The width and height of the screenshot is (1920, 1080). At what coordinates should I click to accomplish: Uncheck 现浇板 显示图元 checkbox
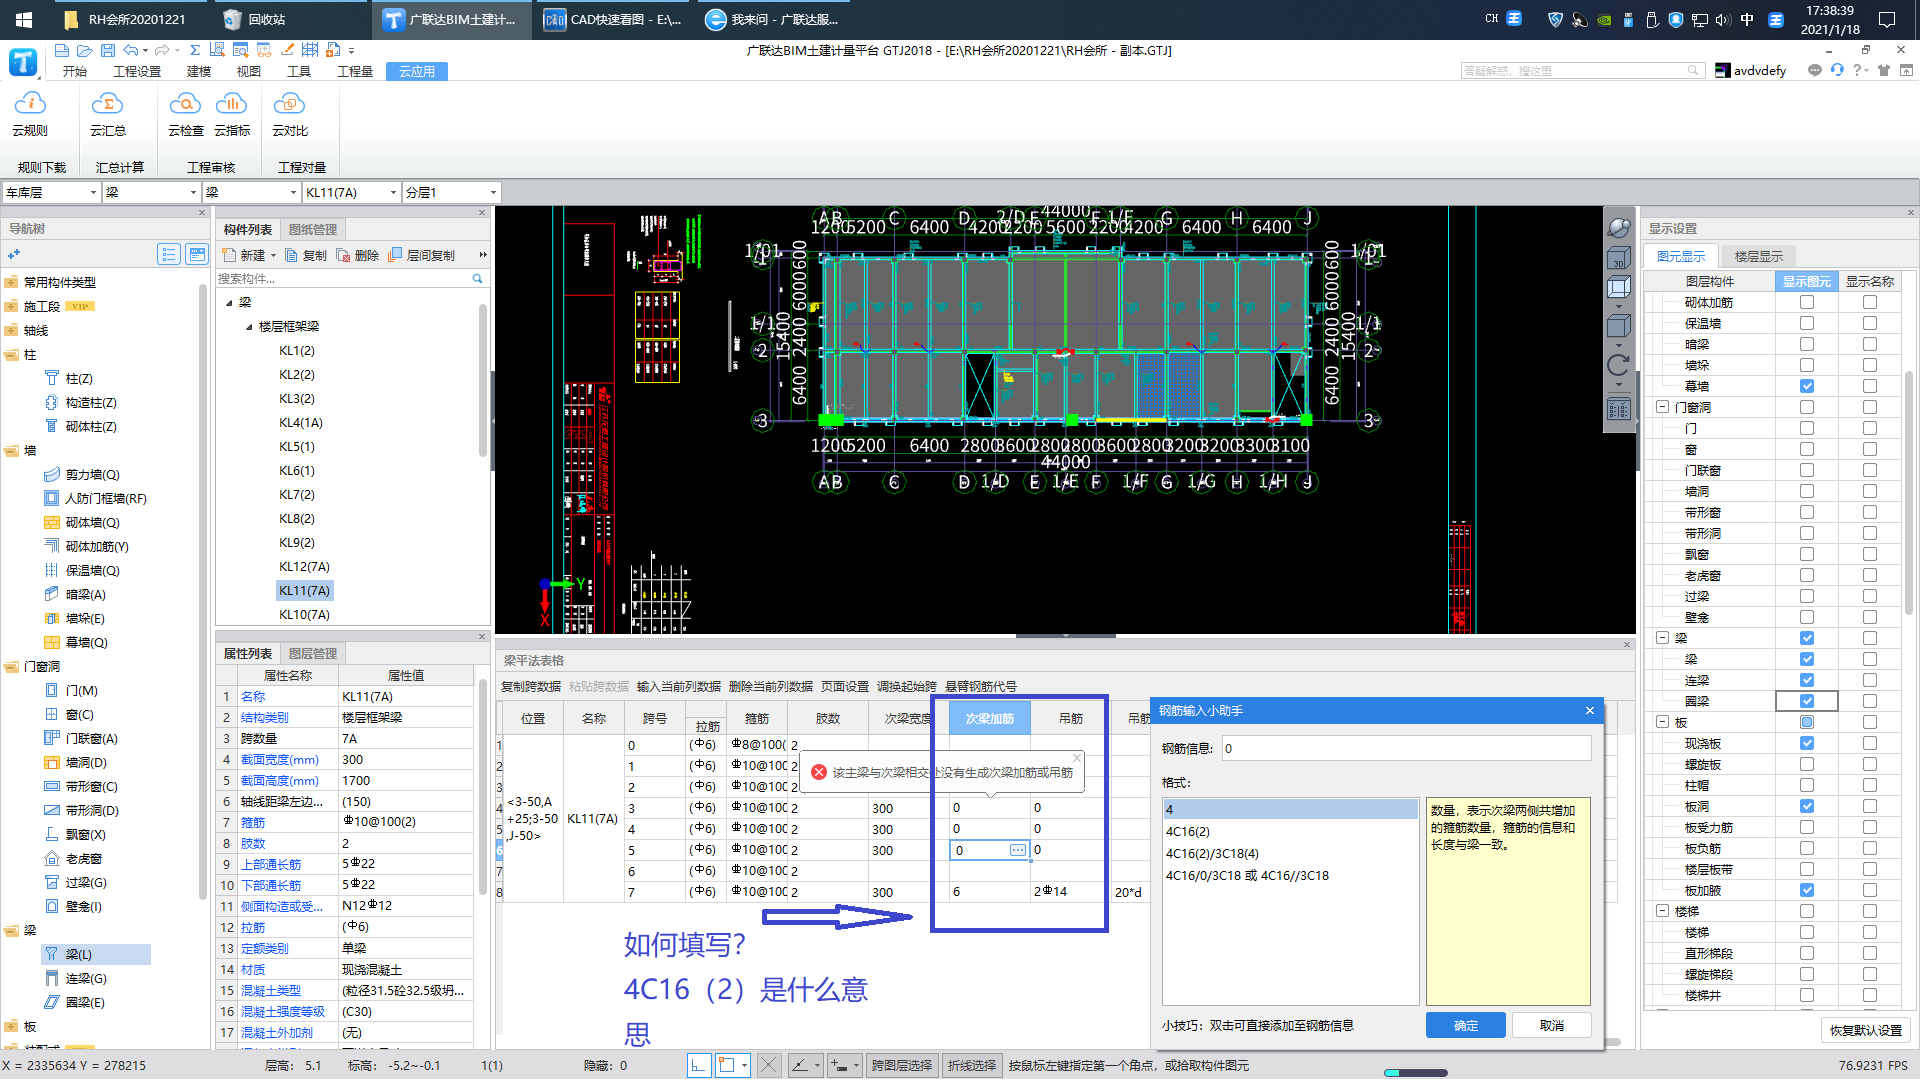[x=1806, y=743]
